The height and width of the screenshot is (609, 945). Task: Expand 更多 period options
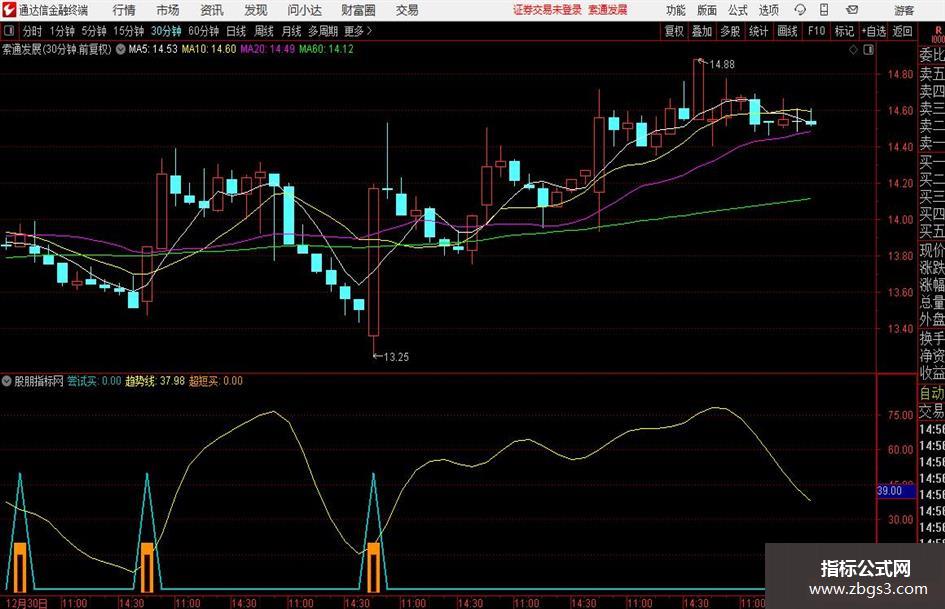pos(358,31)
